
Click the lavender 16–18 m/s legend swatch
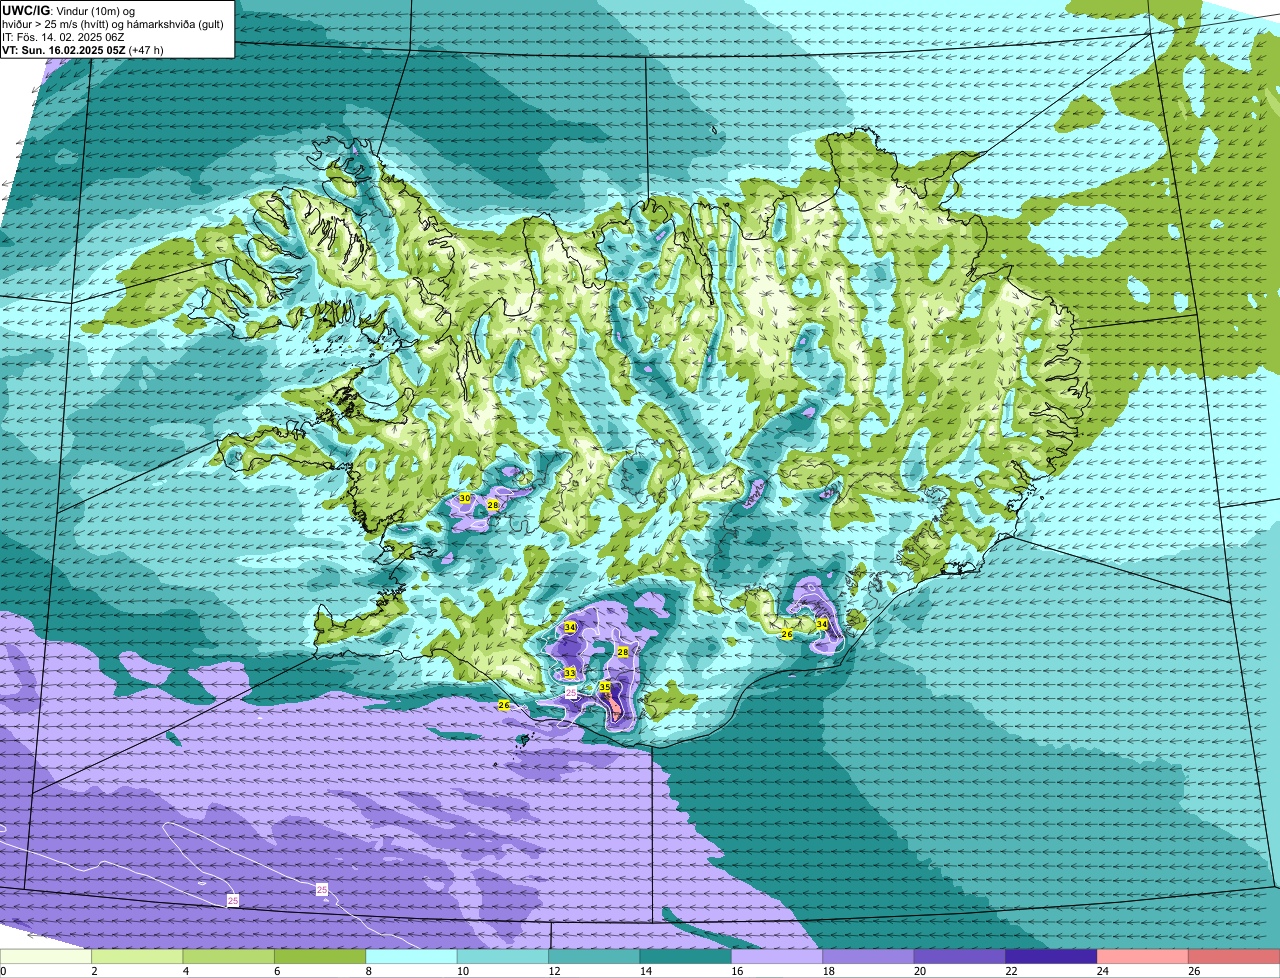point(777,956)
